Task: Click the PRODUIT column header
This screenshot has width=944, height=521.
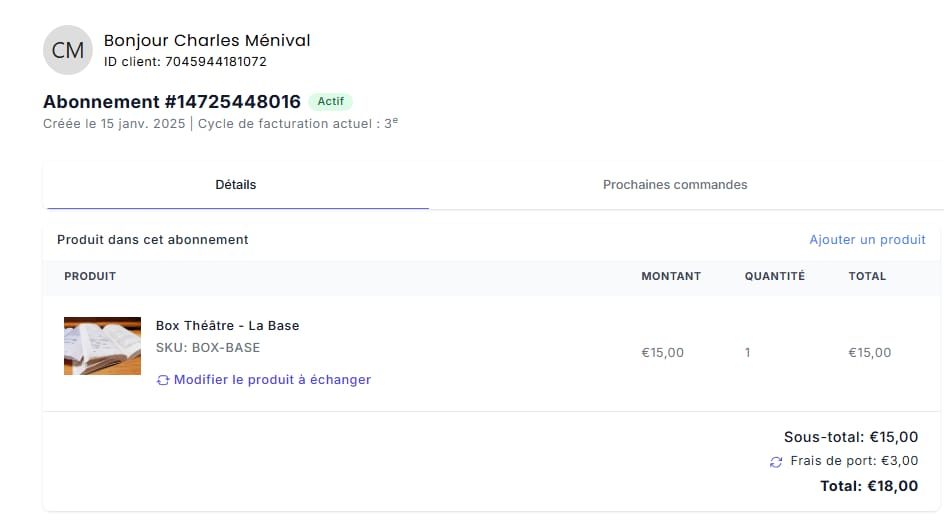Action: click(90, 276)
